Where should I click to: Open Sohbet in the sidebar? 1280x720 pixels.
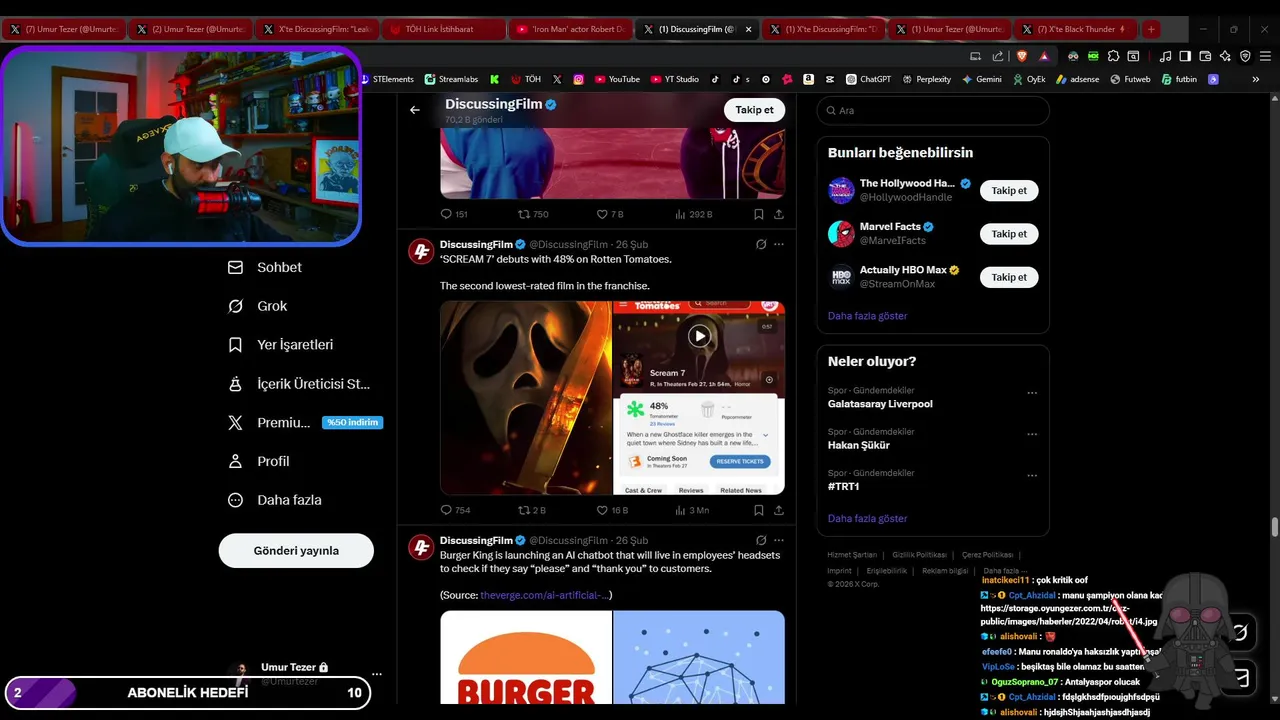click(x=266, y=267)
